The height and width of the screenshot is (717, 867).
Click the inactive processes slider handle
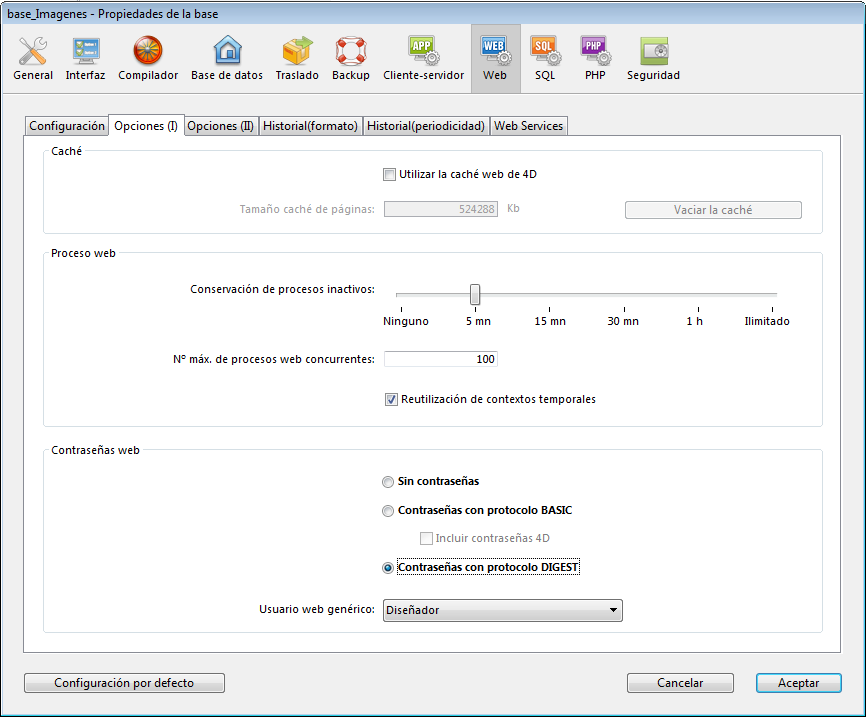pyautogui.click(x=475, y=294)
